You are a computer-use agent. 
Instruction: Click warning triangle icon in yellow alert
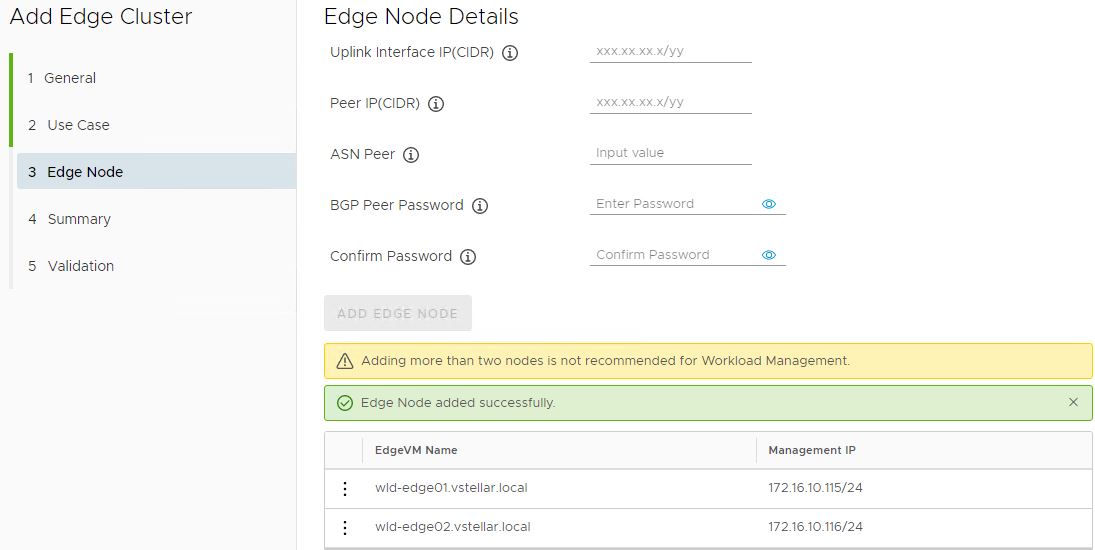pyautogui.click(x=345, y=361)
